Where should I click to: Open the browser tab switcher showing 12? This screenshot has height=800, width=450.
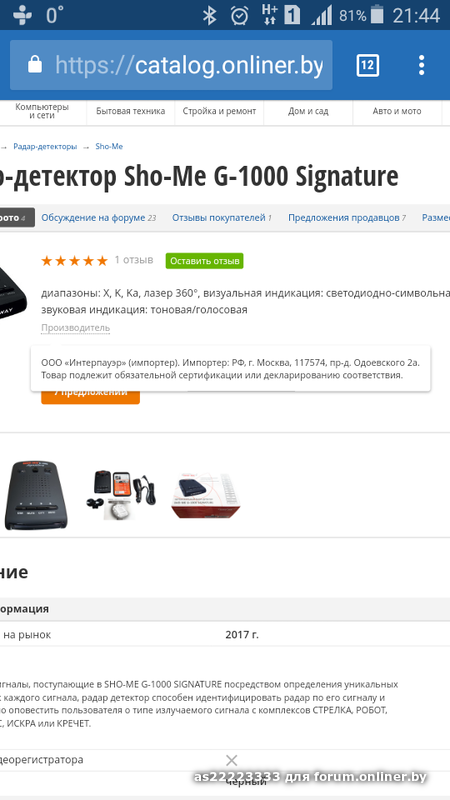tap(367, 65)
